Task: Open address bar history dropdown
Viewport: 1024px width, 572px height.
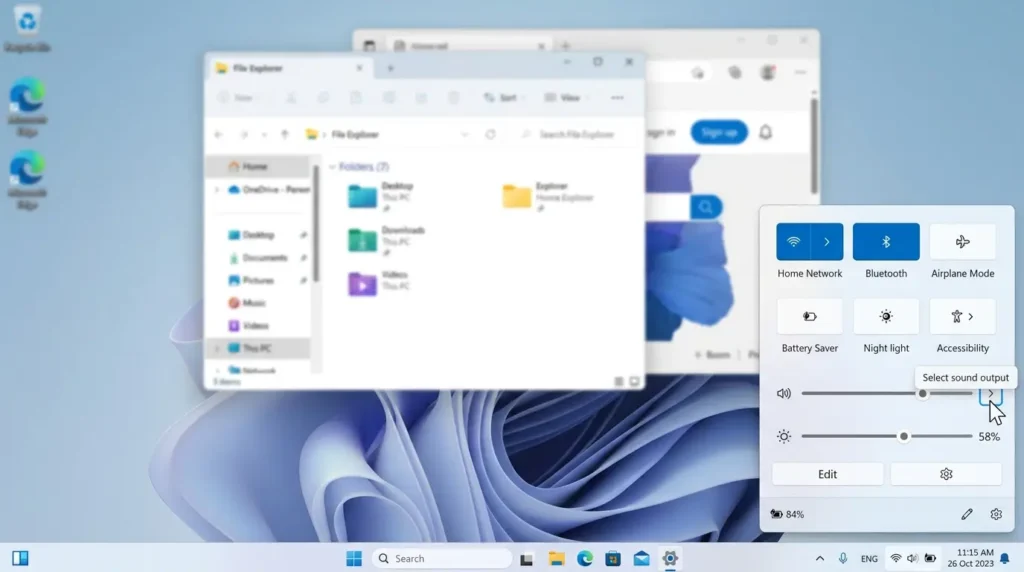Action: [464, 135]
